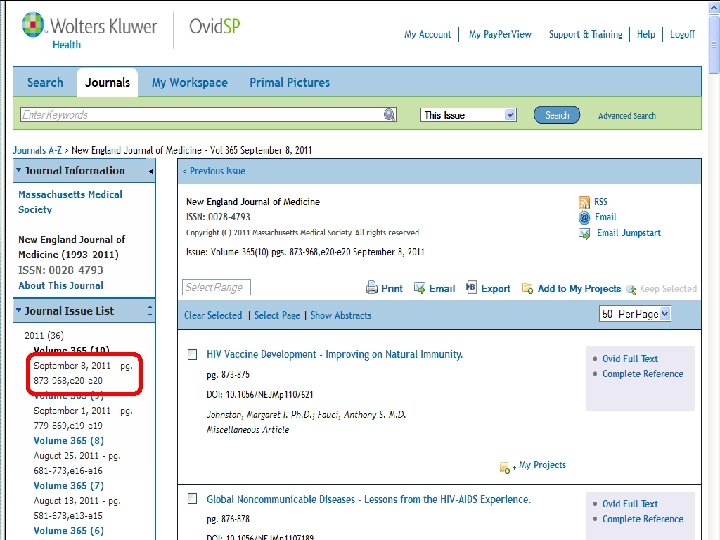Collapse the Journal Issue List section triangle

18,310
